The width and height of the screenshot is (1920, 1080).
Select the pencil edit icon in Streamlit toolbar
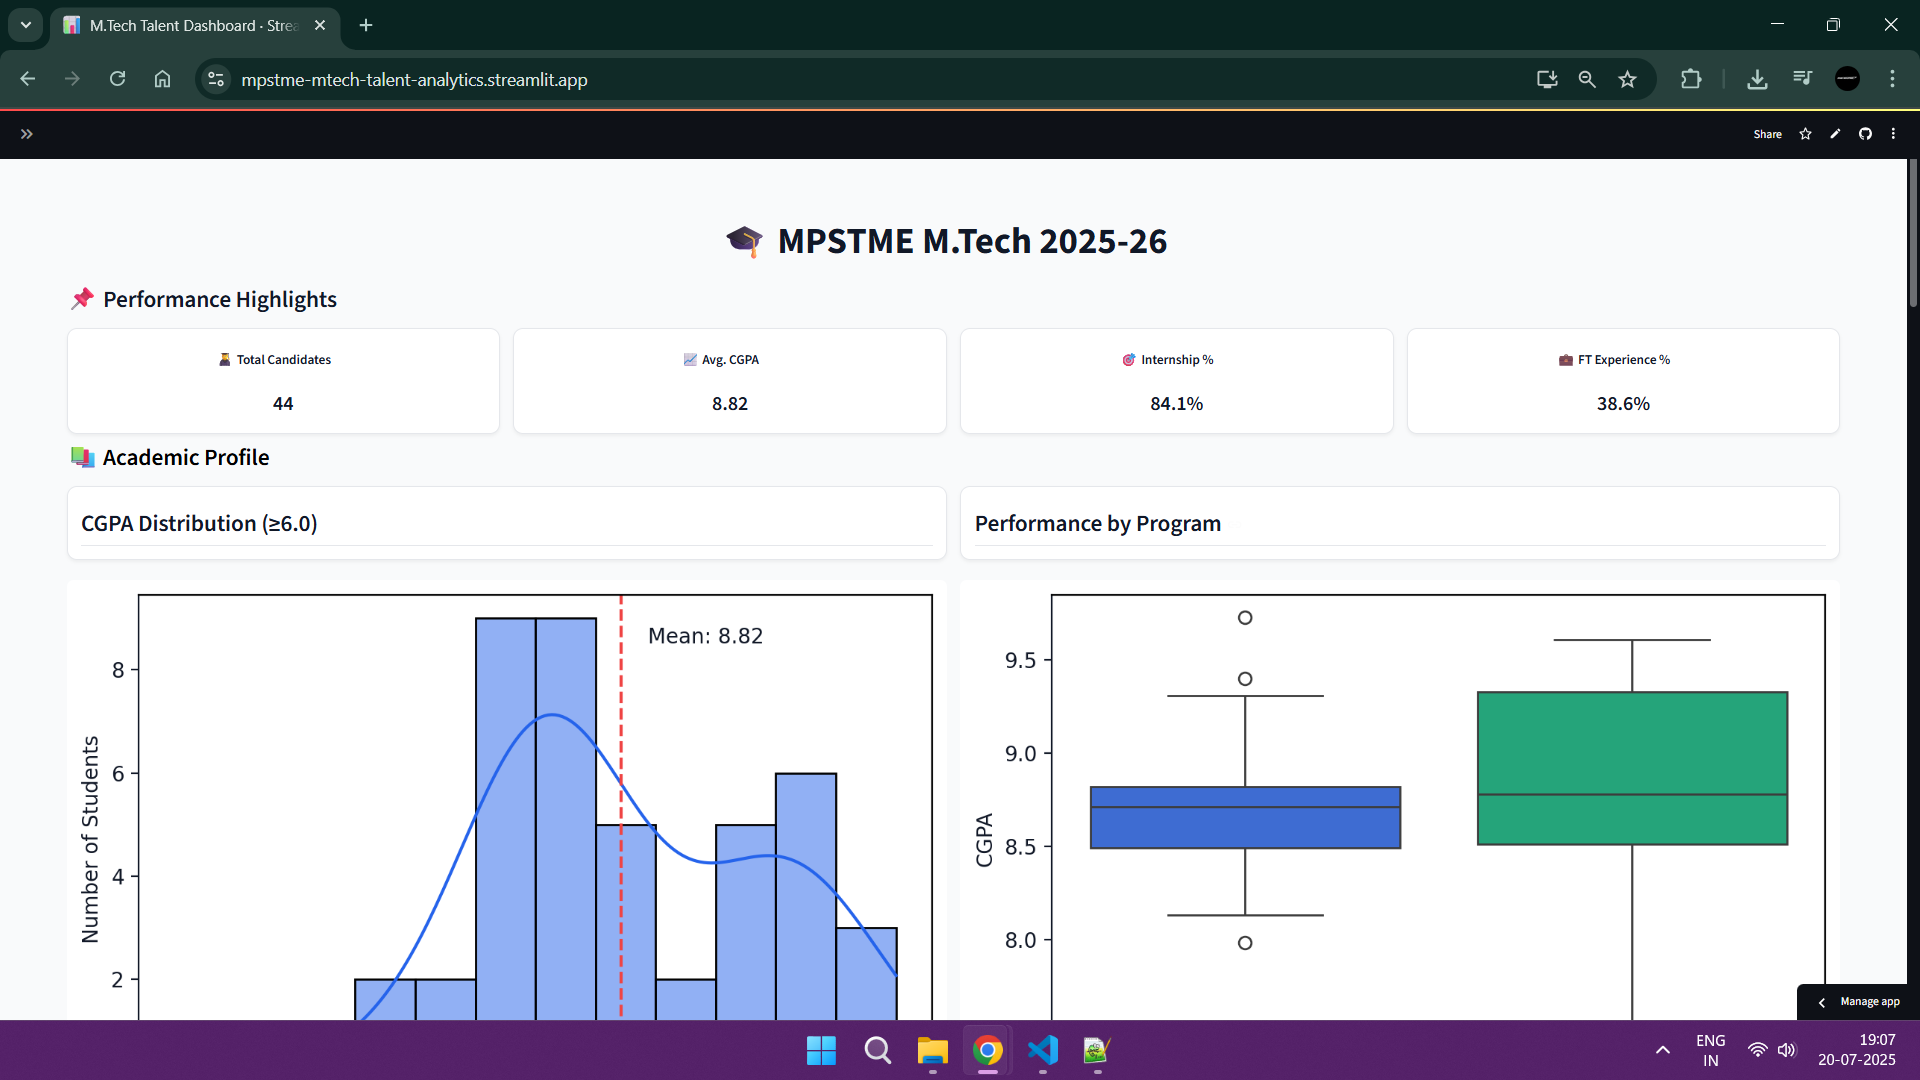pos(1835,133)
